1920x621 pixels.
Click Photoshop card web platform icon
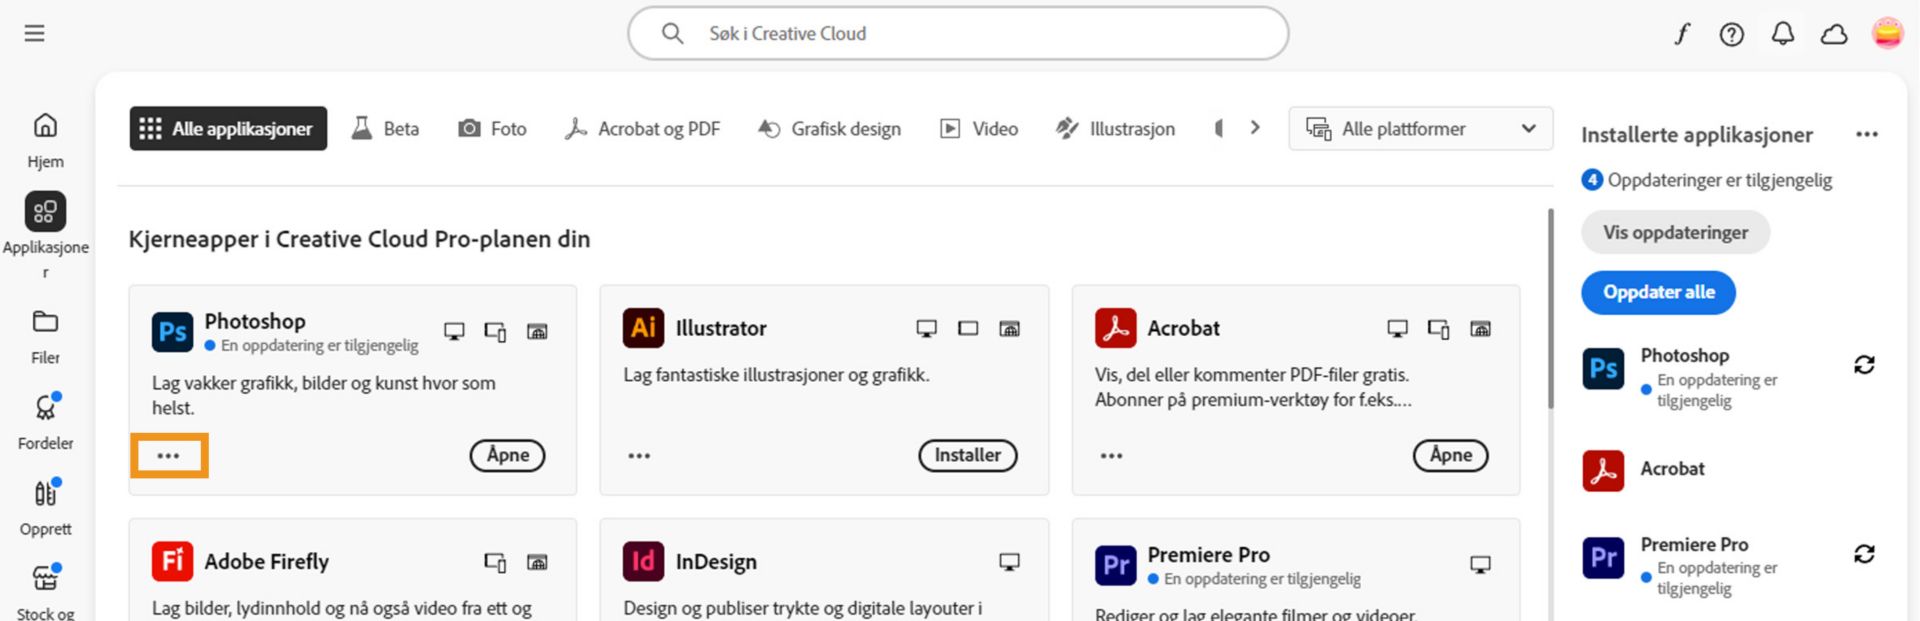537,332
